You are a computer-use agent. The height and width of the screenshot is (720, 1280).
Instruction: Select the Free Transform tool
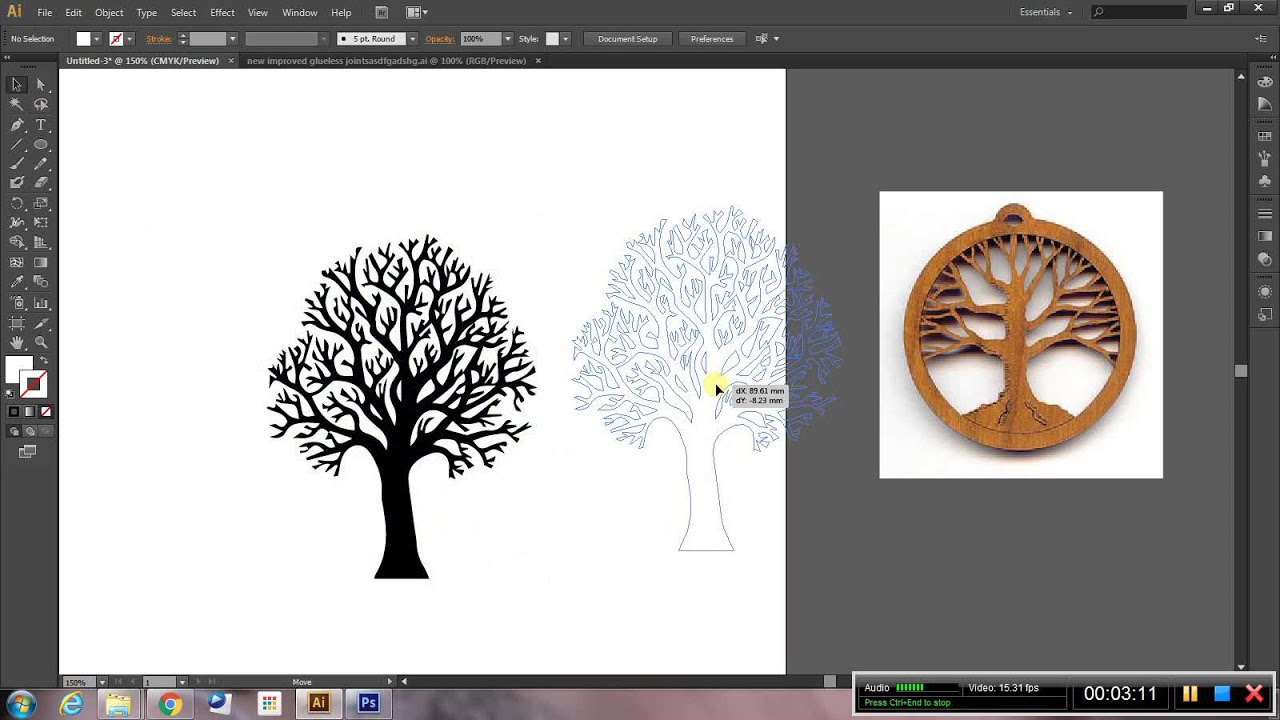click(41, 222)
